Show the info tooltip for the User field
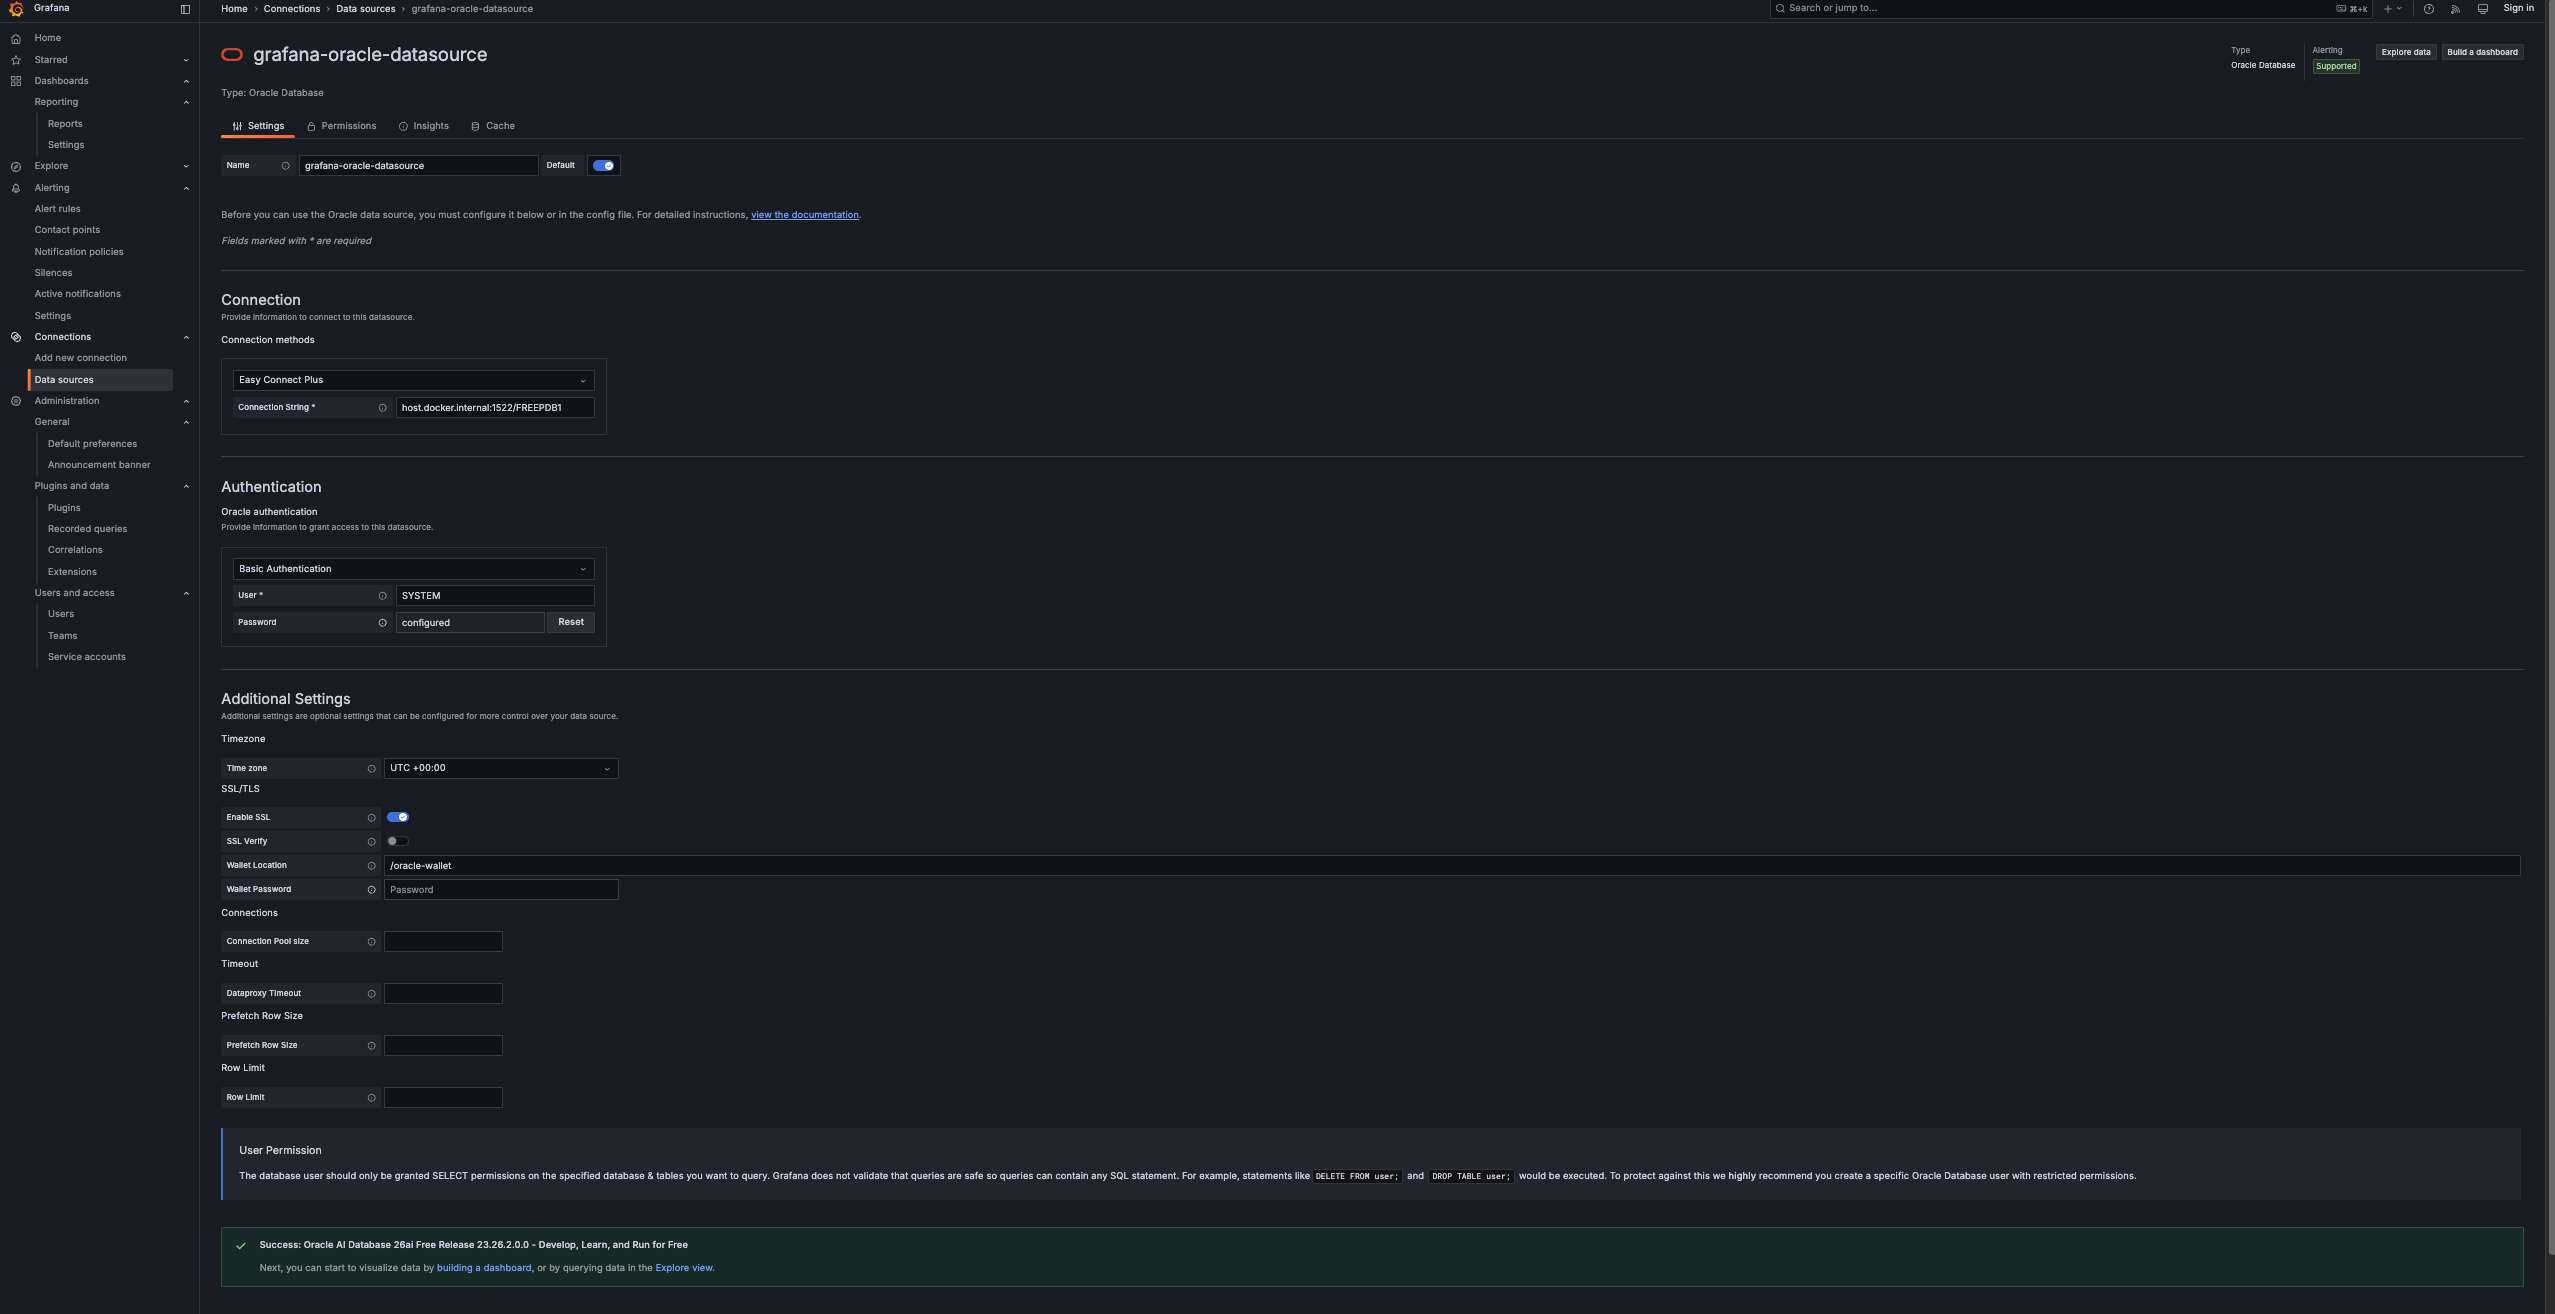This screenshot has width=2555, height=1314. [x=382, y=596]
